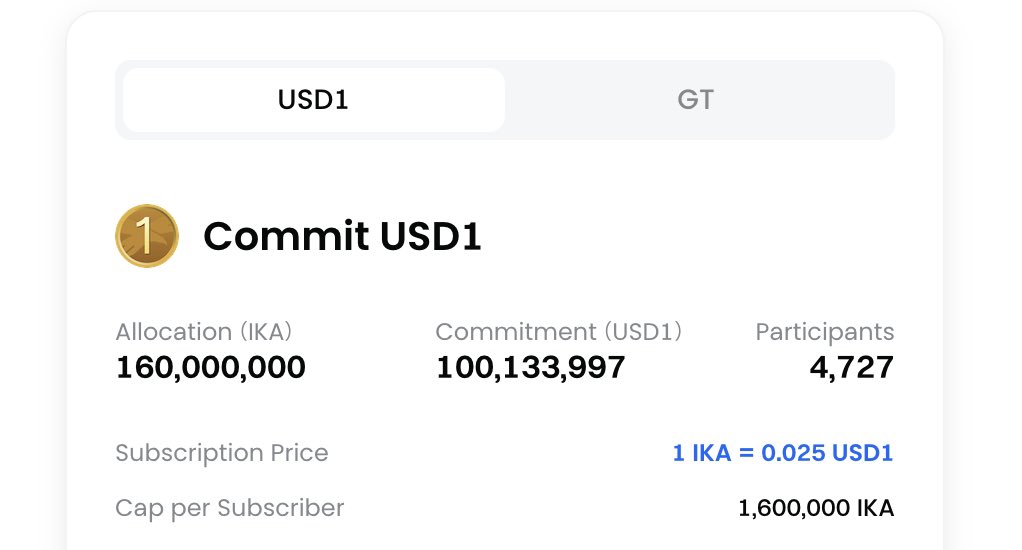
Task: Click the gold USD1 coin icon
Action: pos(147,236)
